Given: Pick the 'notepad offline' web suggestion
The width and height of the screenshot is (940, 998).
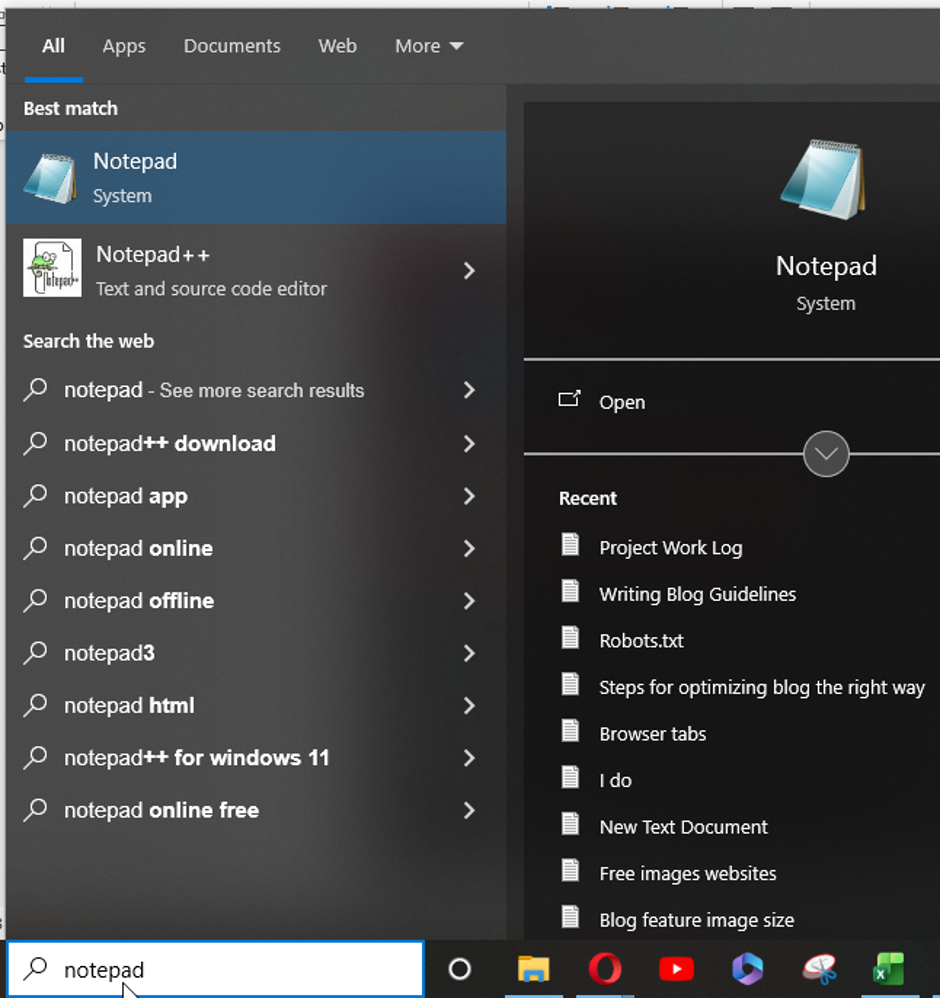Looking at the screenshot, I should click(x=256, y=600).
